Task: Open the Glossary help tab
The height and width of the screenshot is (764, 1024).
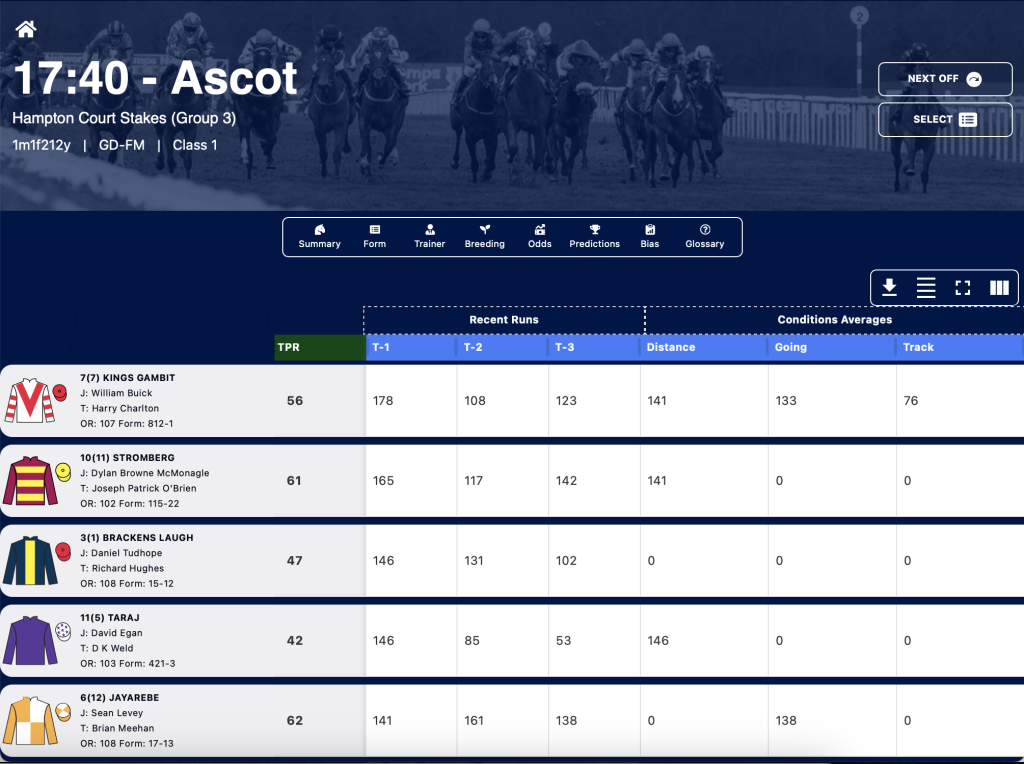Action: point(705,236)
